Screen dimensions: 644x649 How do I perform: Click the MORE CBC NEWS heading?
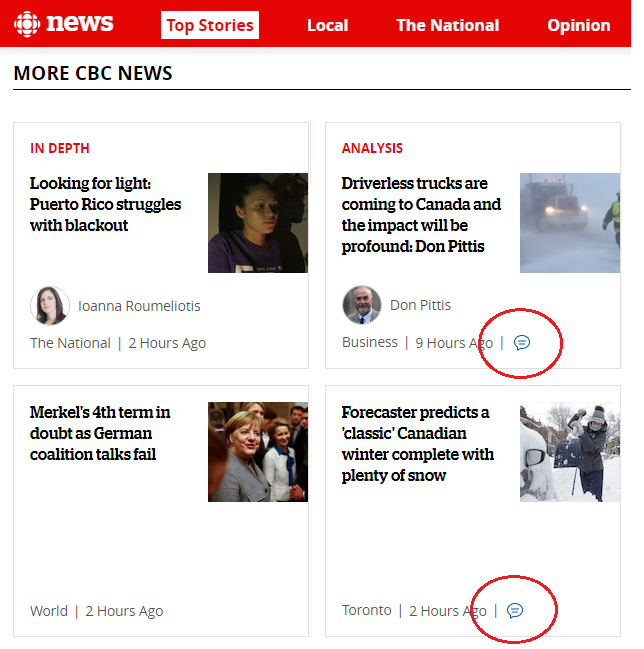click(x=93, y=73)
